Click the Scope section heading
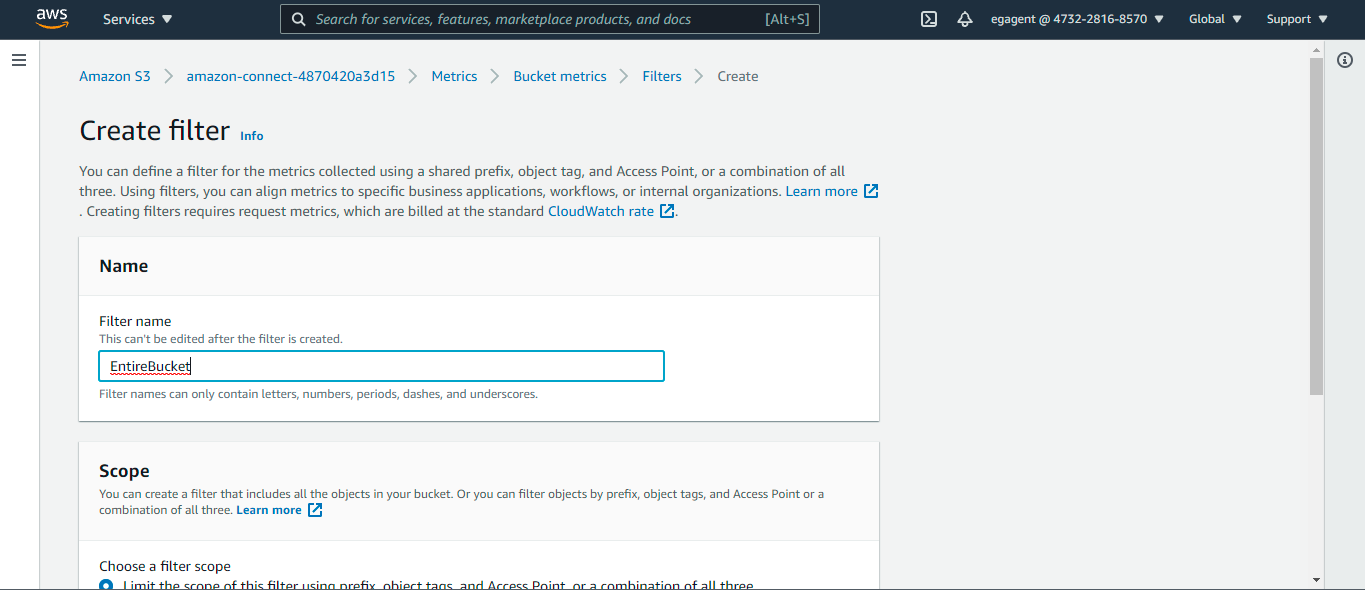Image resolution: width=1365 pixels, height=590 pixels. [x=124, y=471]
